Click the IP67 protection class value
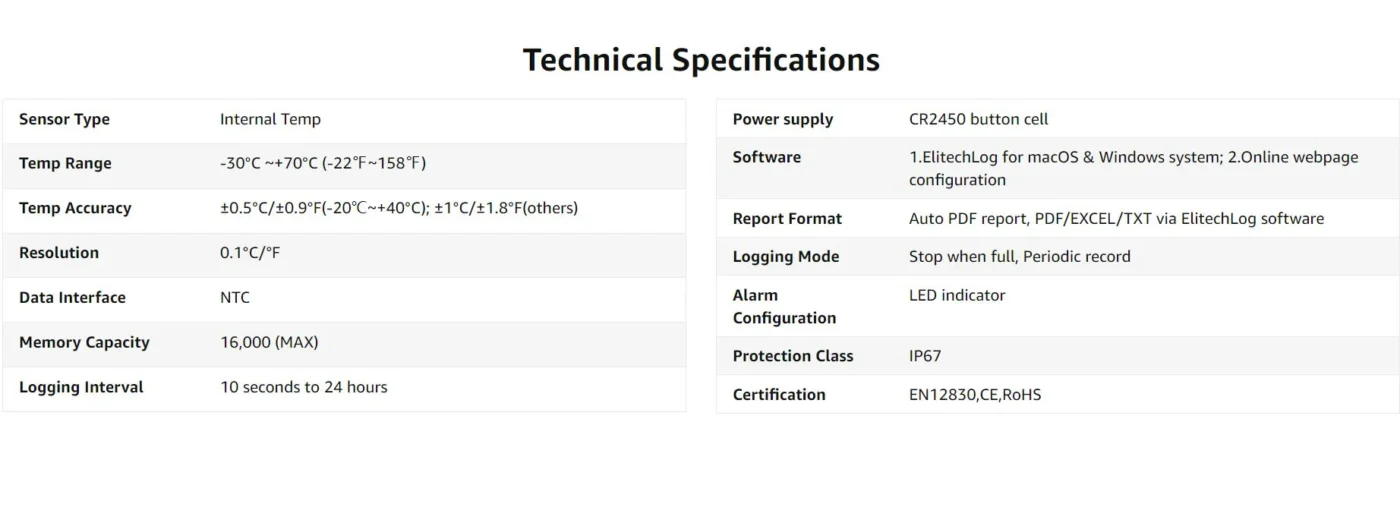 (925, 356)
